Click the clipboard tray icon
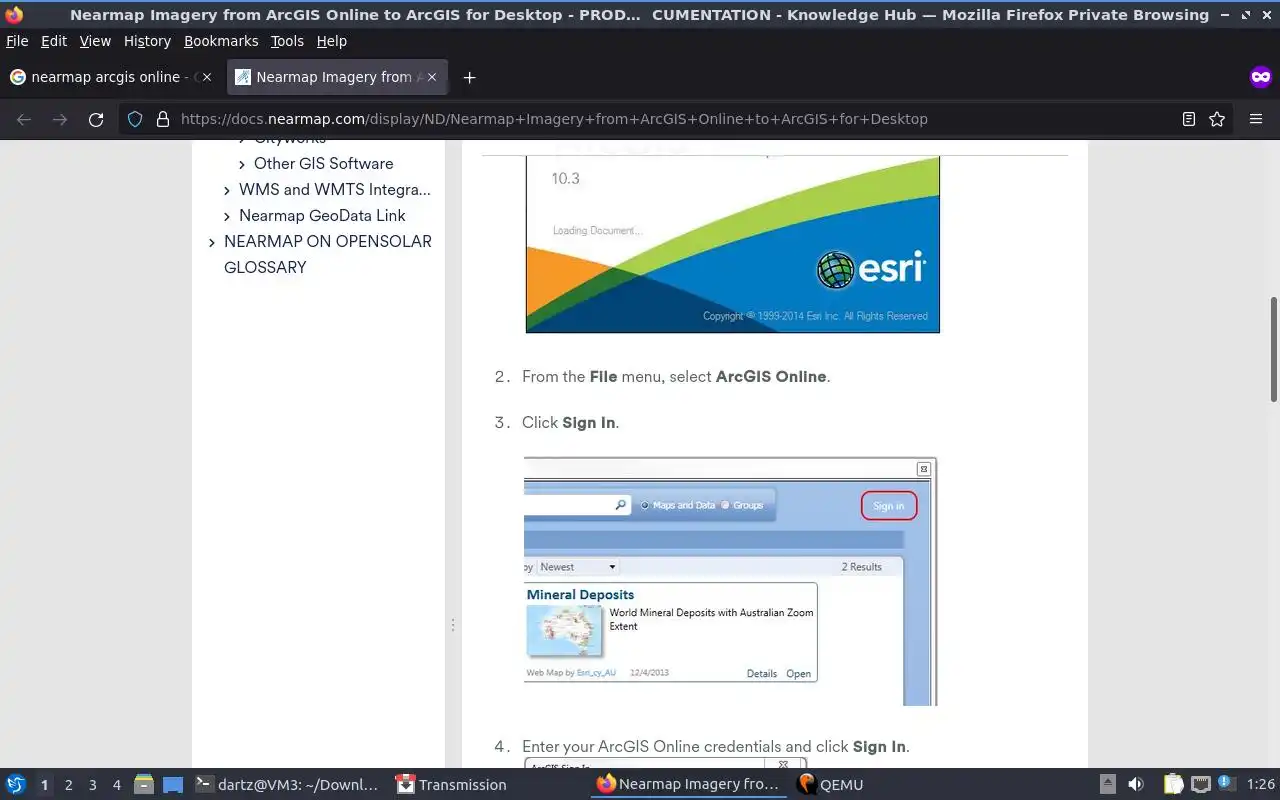This screenshot has width=1280, height=800. coord(1173,785)
